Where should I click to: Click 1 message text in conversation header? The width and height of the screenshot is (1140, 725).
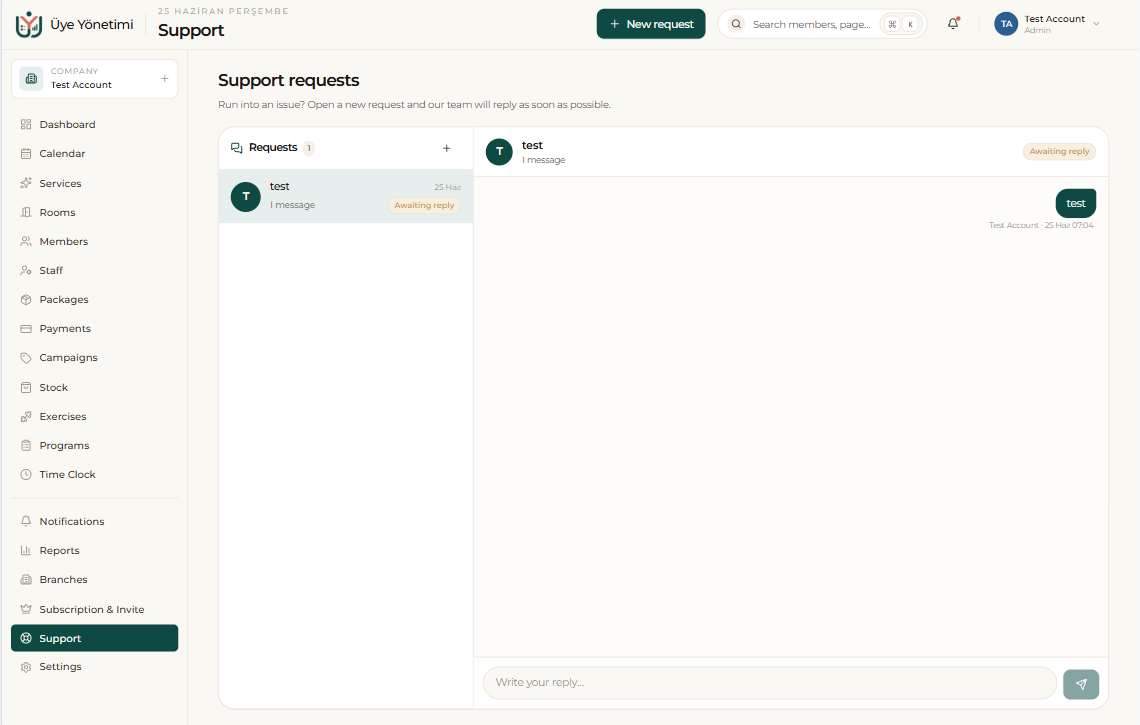(544, 160)
